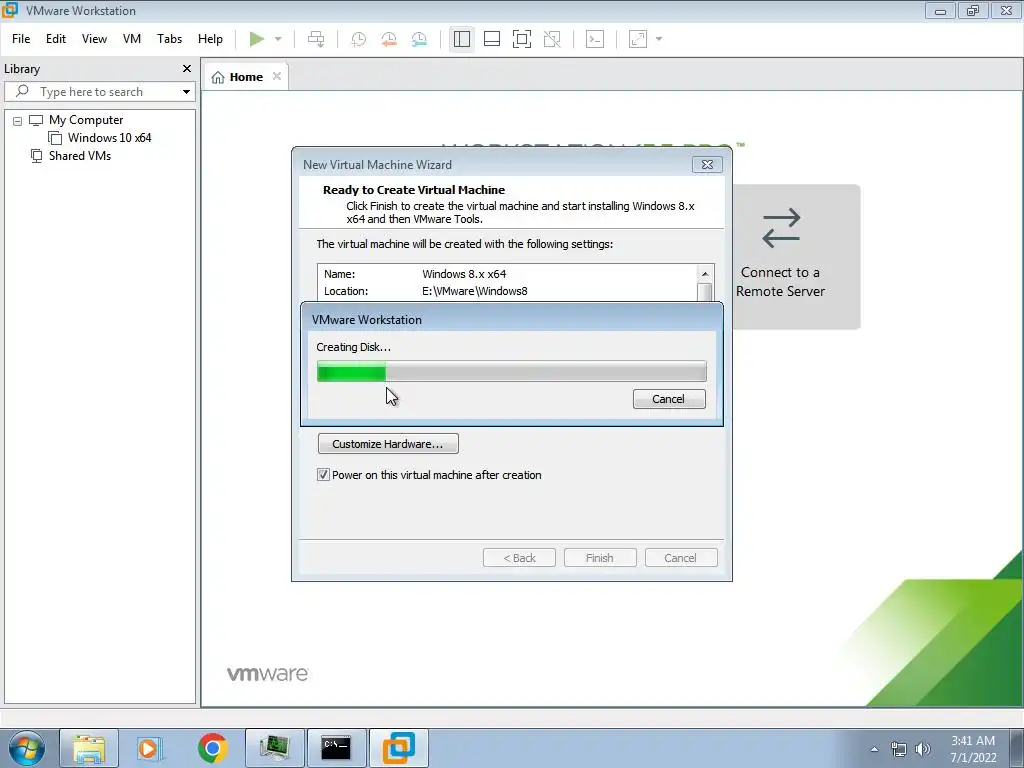This screenshot has height=768, width=1024.
Task: Launch Google Chrome from the taskbar
Action: pyautogui.click(x=213, y=748)
